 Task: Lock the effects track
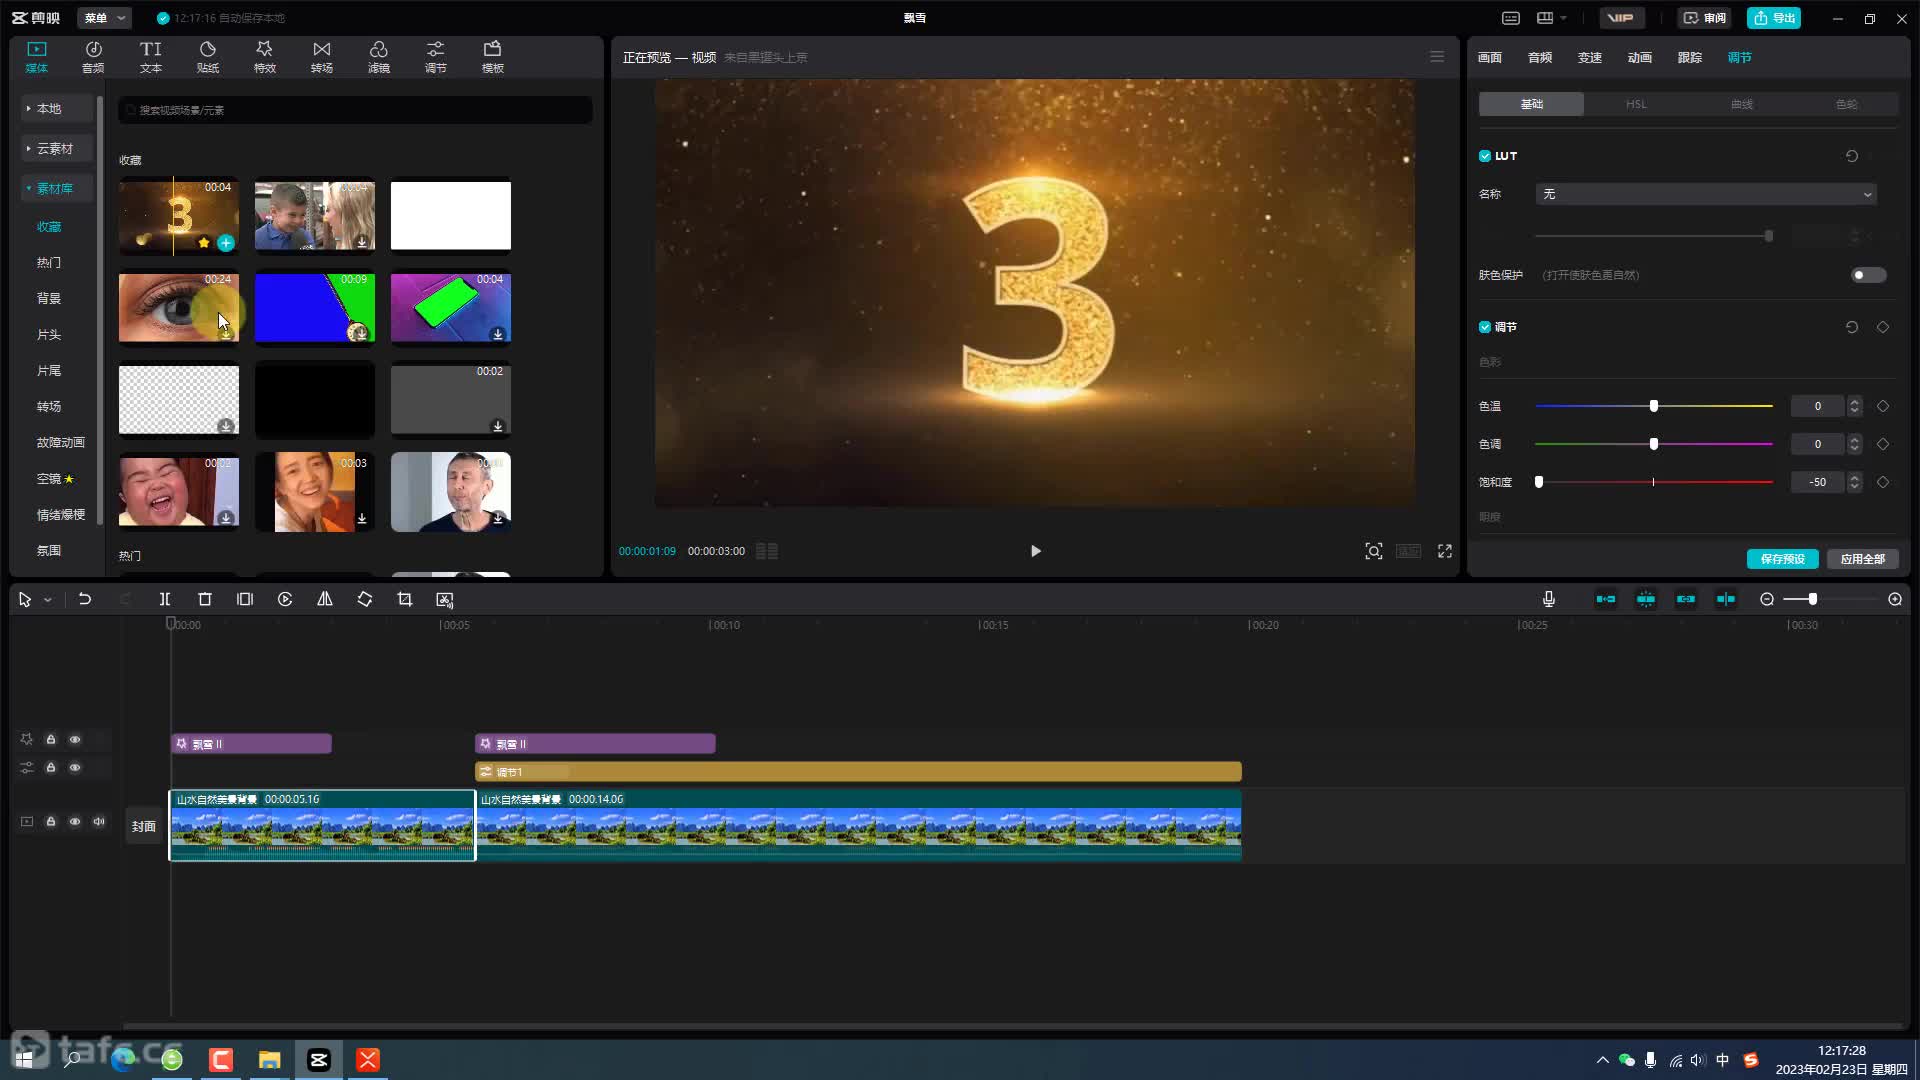click(x=51, y=740)
